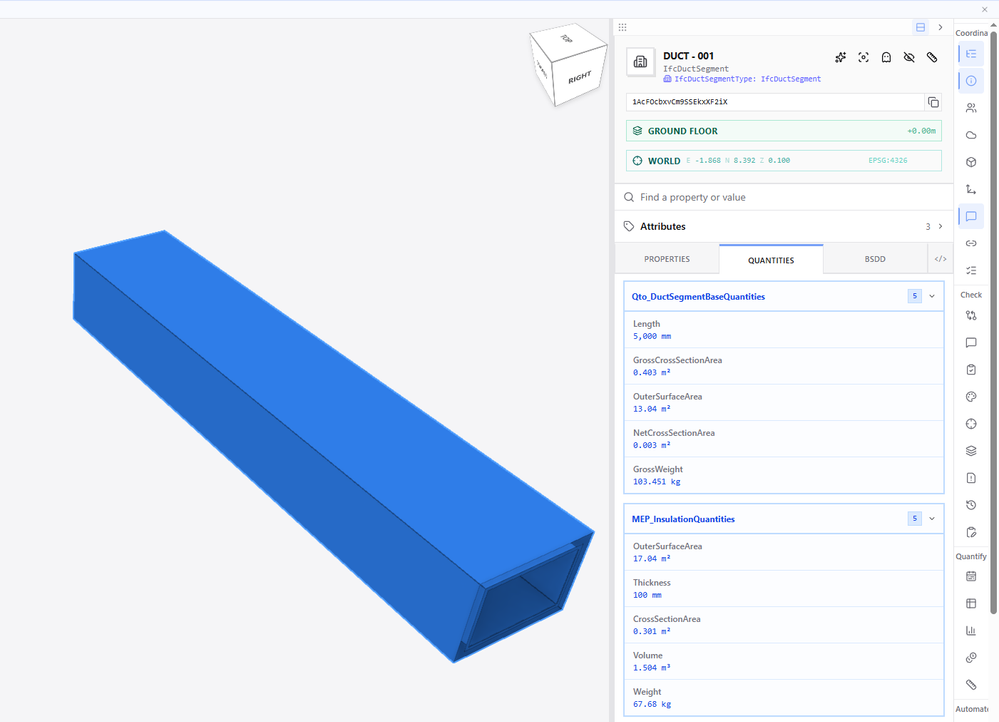
Task: Toggle the tree structure icon in sidebar
Action: tap(971, 54)
